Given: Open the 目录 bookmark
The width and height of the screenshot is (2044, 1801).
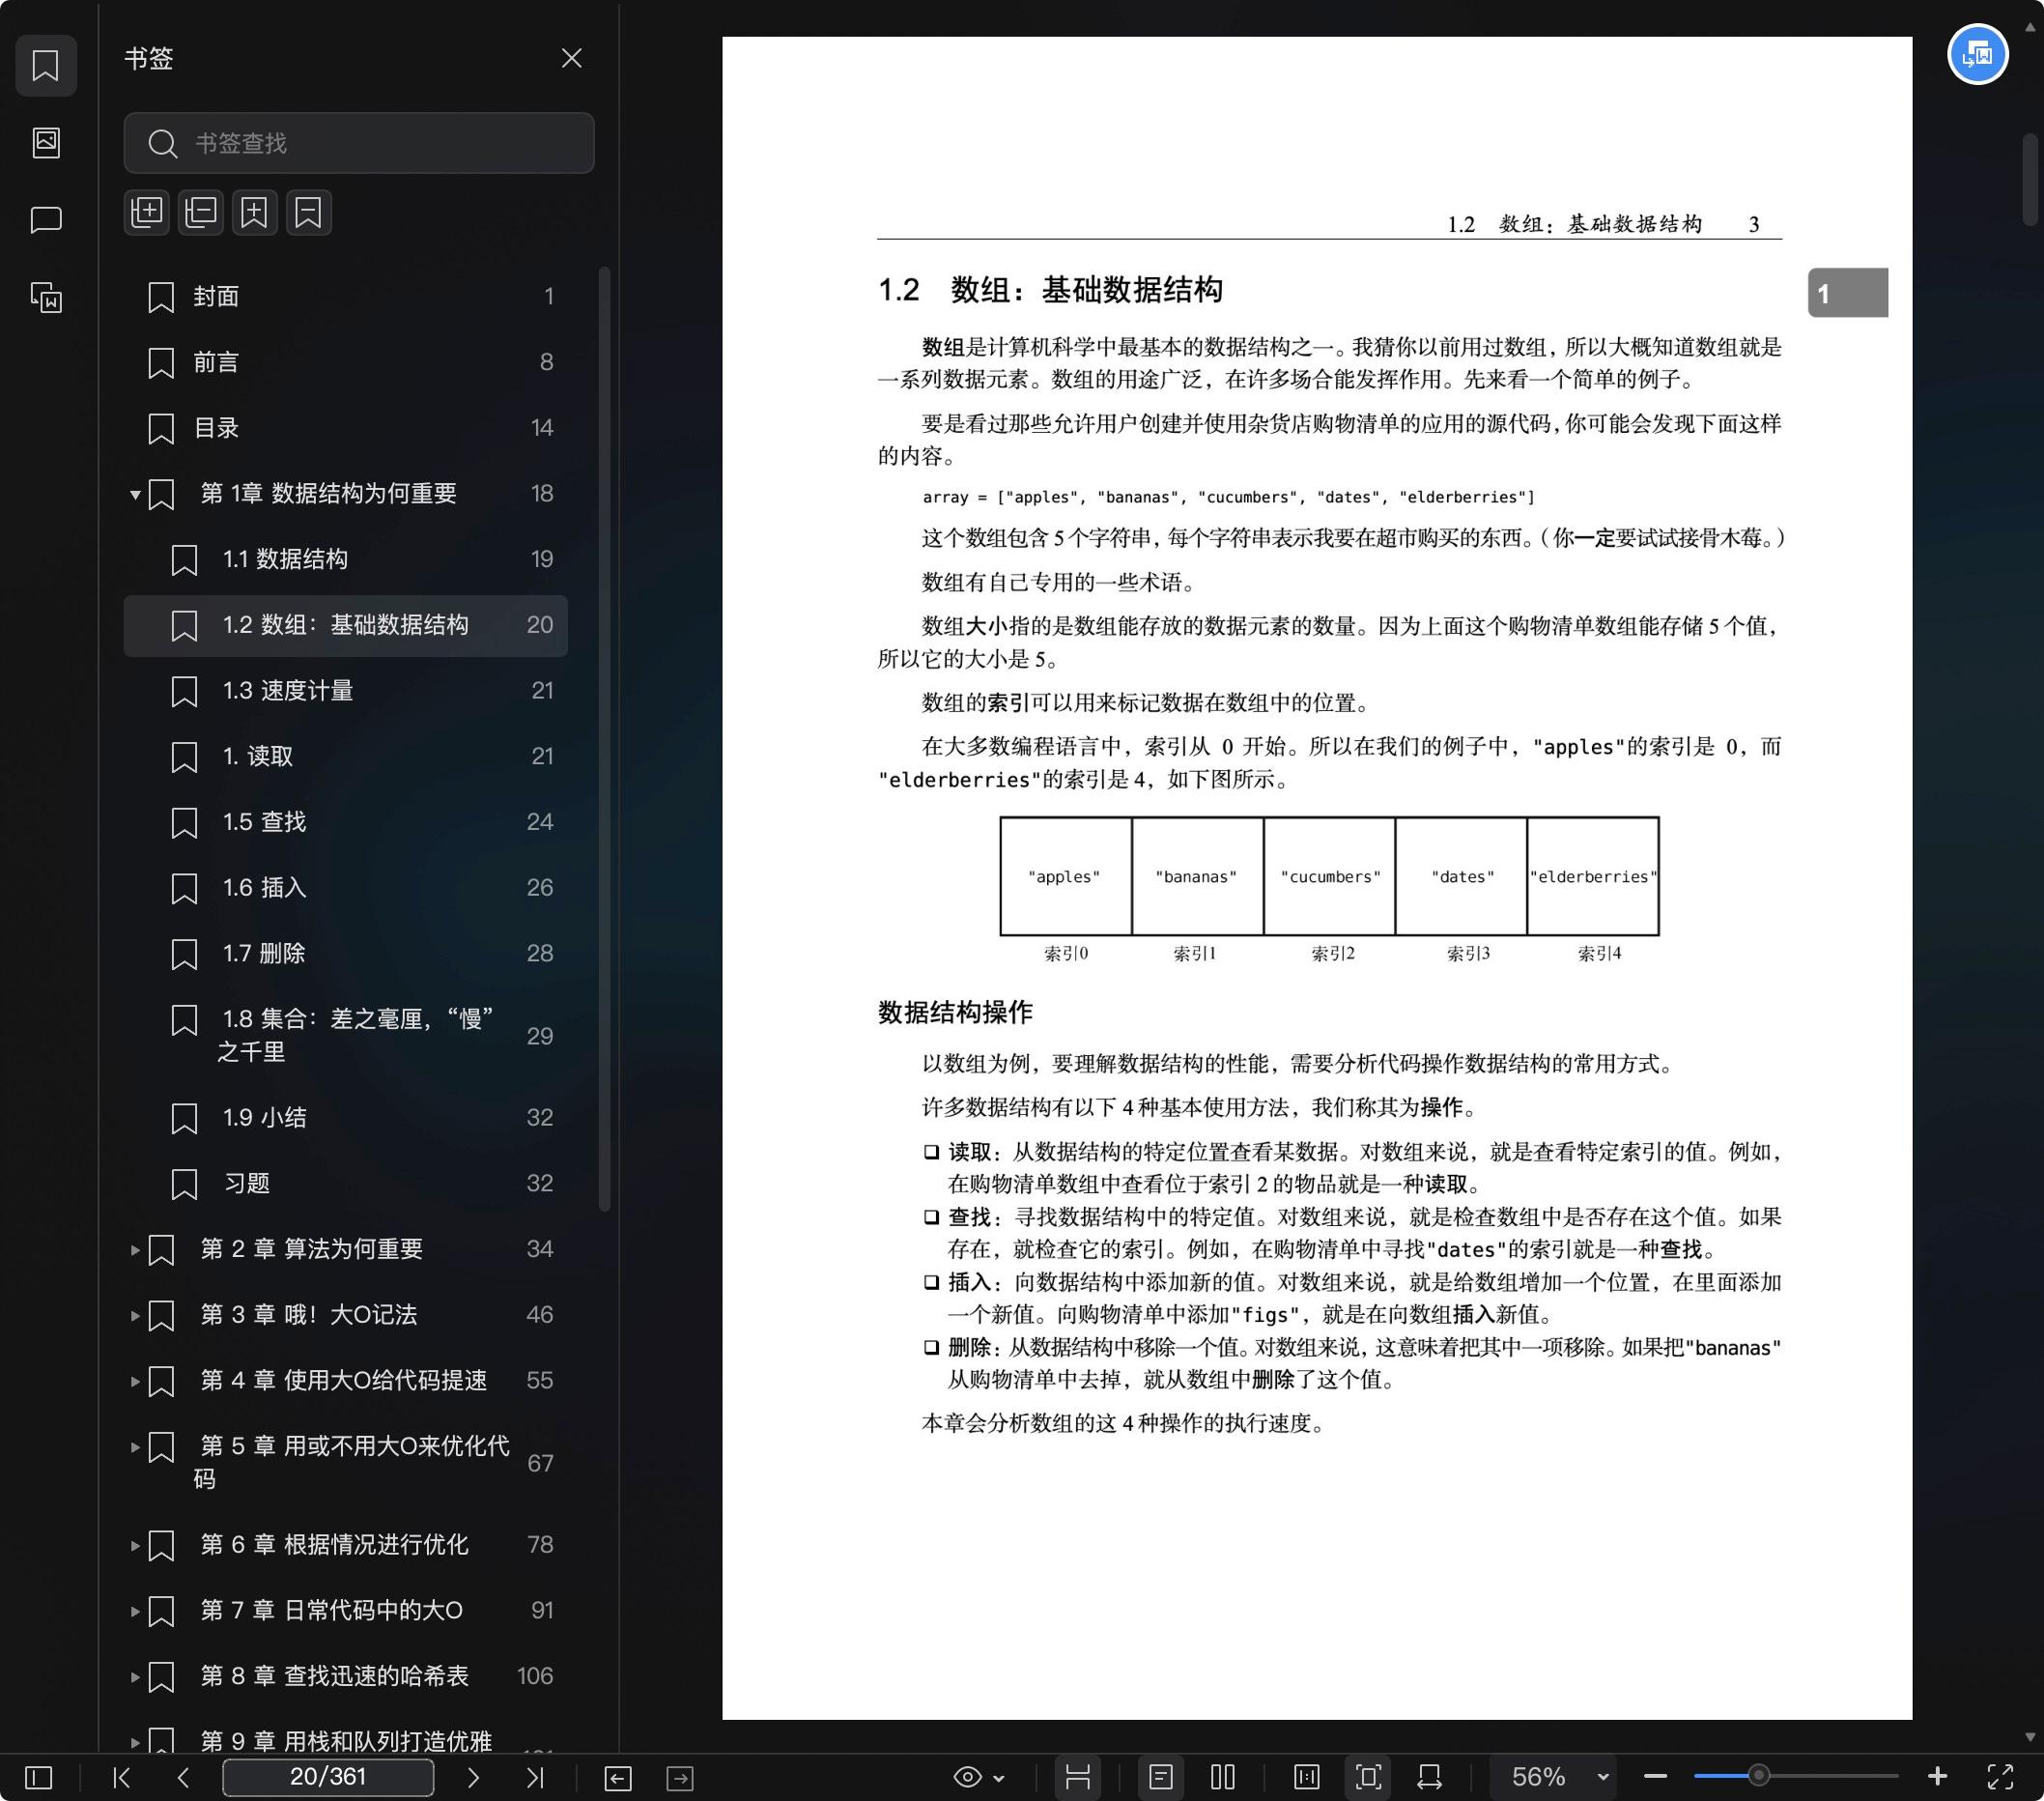Looking at the screenshot, I should (x=346, y=428).
